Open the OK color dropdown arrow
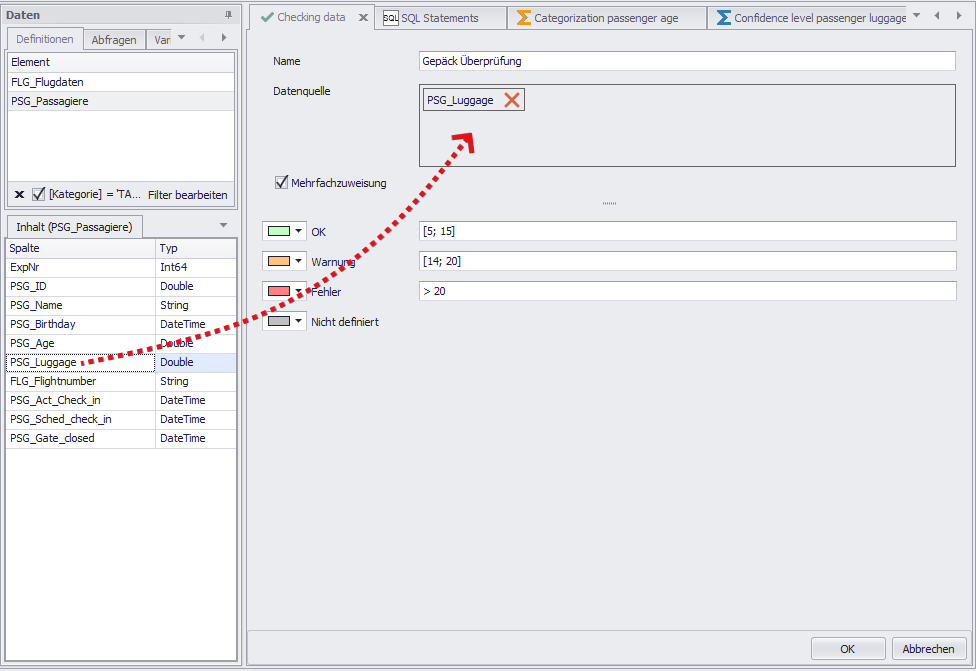Image resolution: width=976 pixels, height=671 pixels. (298, 231)
